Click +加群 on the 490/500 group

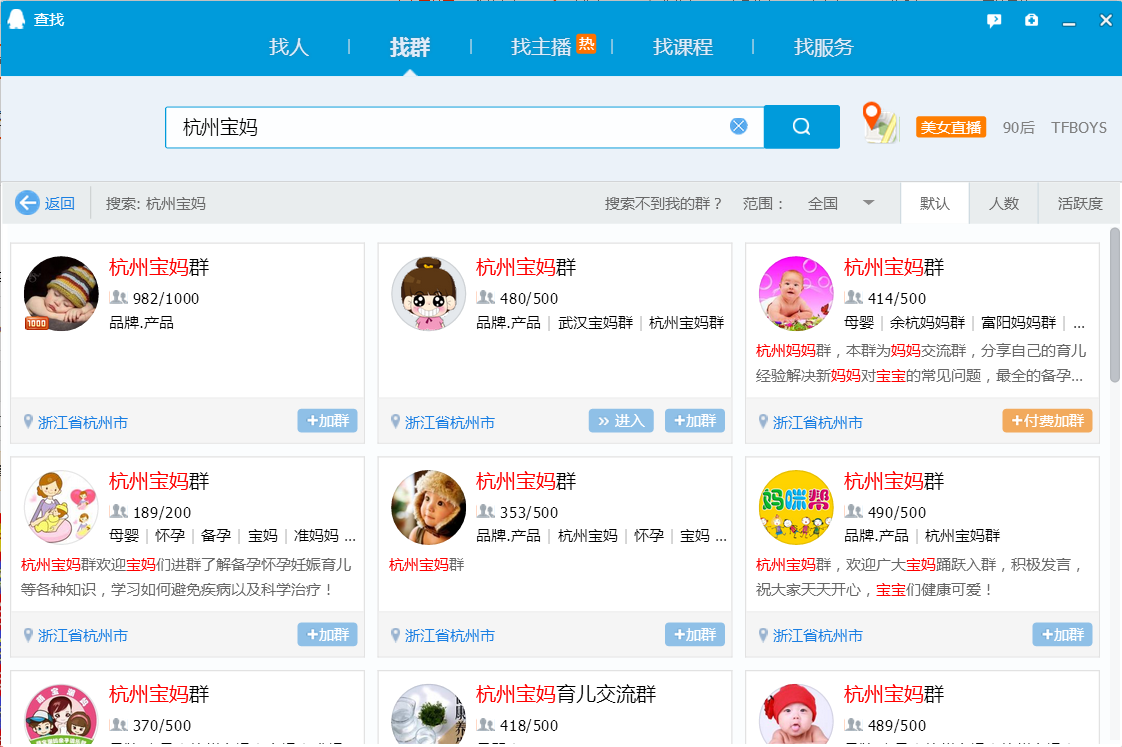(x=1062, y=635)
